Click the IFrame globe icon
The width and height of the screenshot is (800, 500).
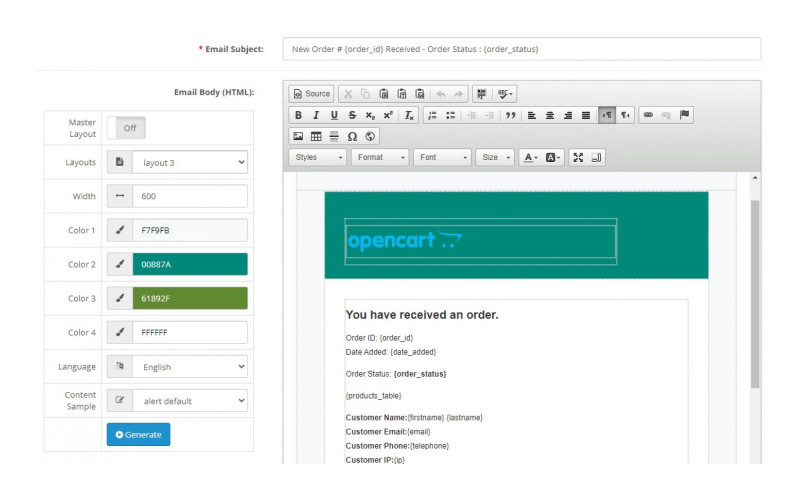[x=370, y=136]
